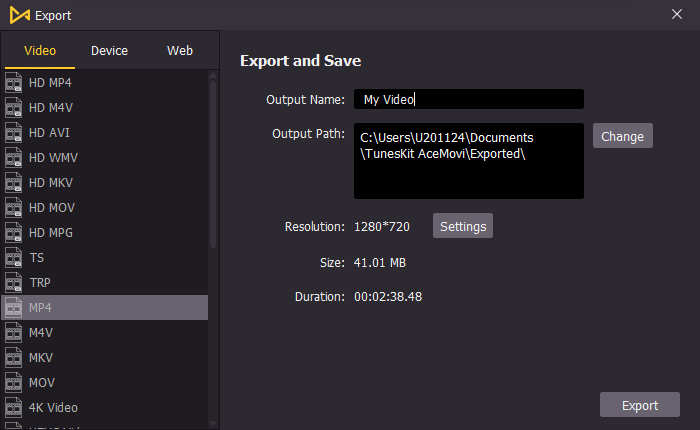The image size is (700, 430).
Task: Click the TS format icon
Action: point(13,258)
